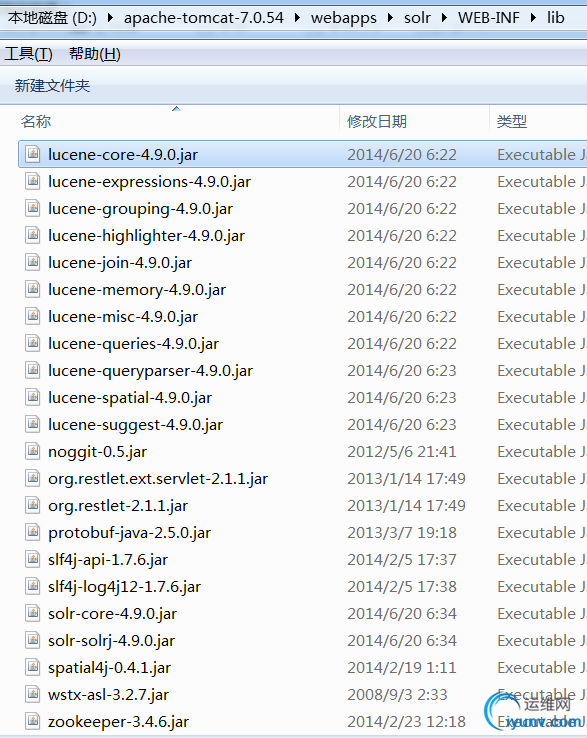The width and height of the screenshot is (587, 738).
Task: Click the protobuf-java-2.5.0.jar file icon
Action: pyautogui.click(x=32, y=532)
